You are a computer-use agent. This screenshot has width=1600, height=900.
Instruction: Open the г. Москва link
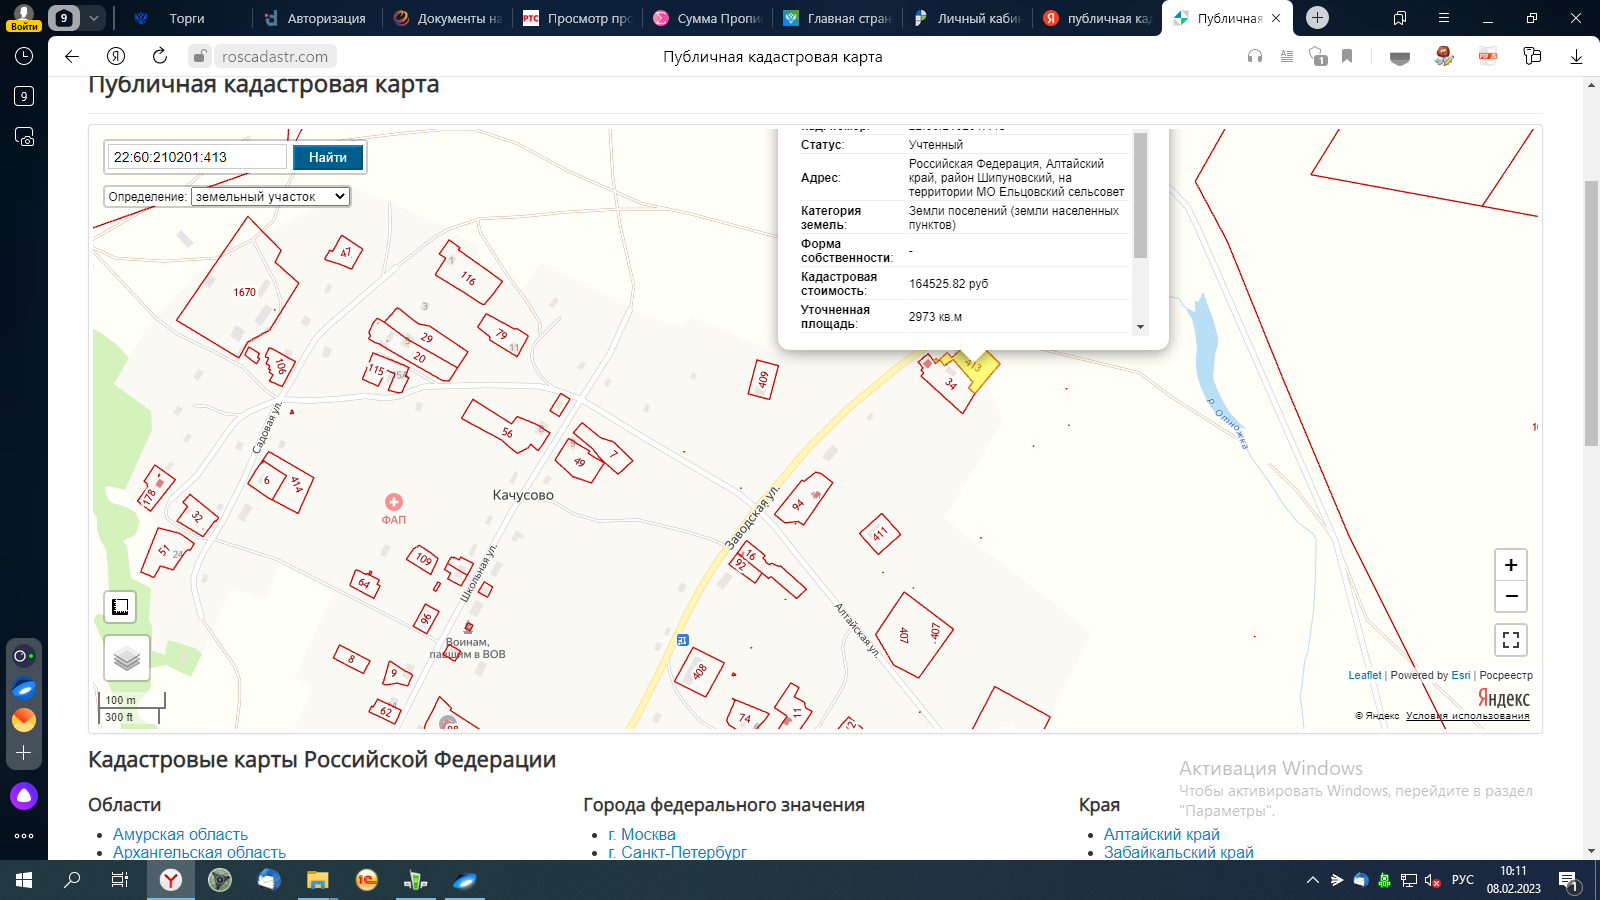point(641,834)
